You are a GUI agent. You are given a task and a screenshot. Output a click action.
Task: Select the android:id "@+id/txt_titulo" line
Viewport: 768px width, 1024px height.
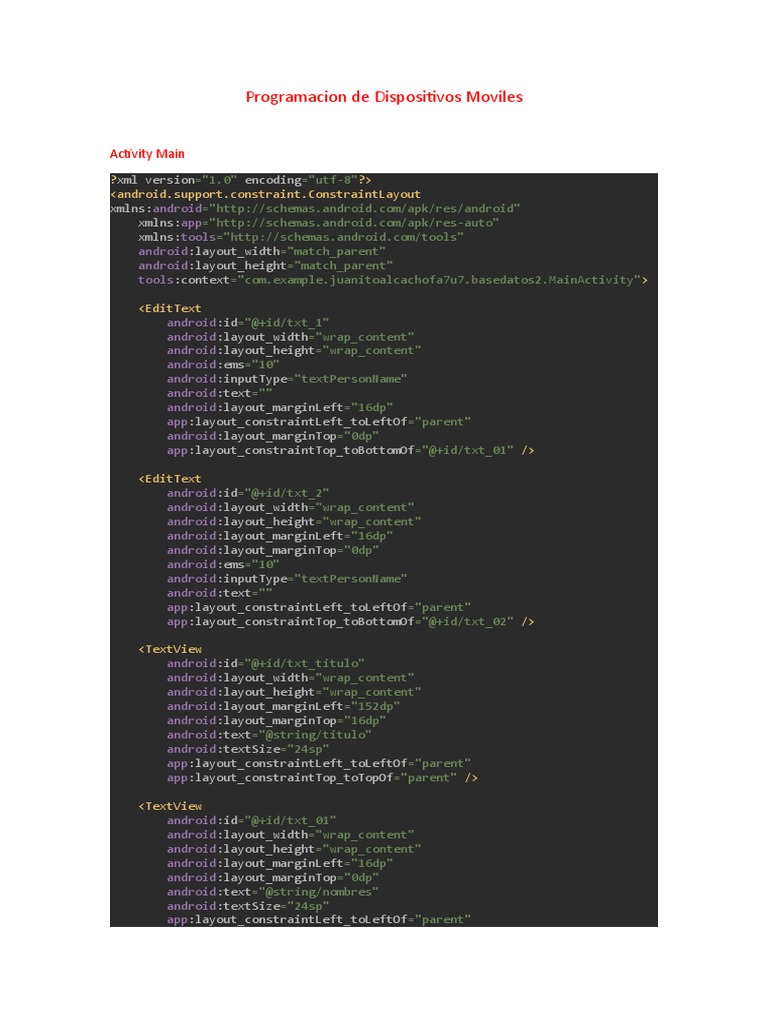(265, 663)
